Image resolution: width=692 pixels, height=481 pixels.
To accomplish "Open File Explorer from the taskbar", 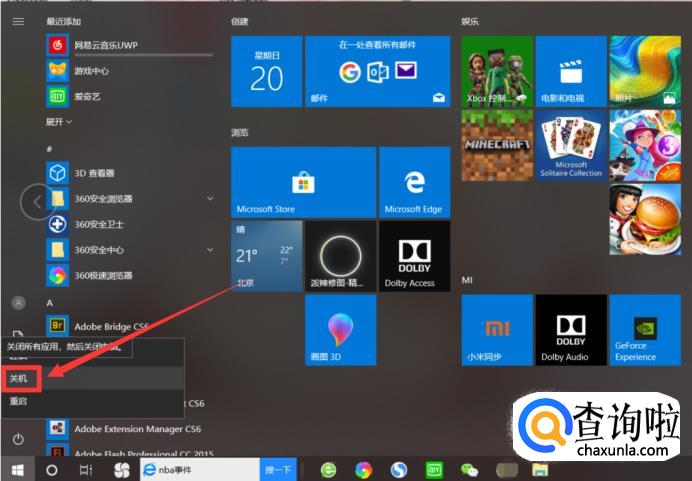I will coord(540,470).
